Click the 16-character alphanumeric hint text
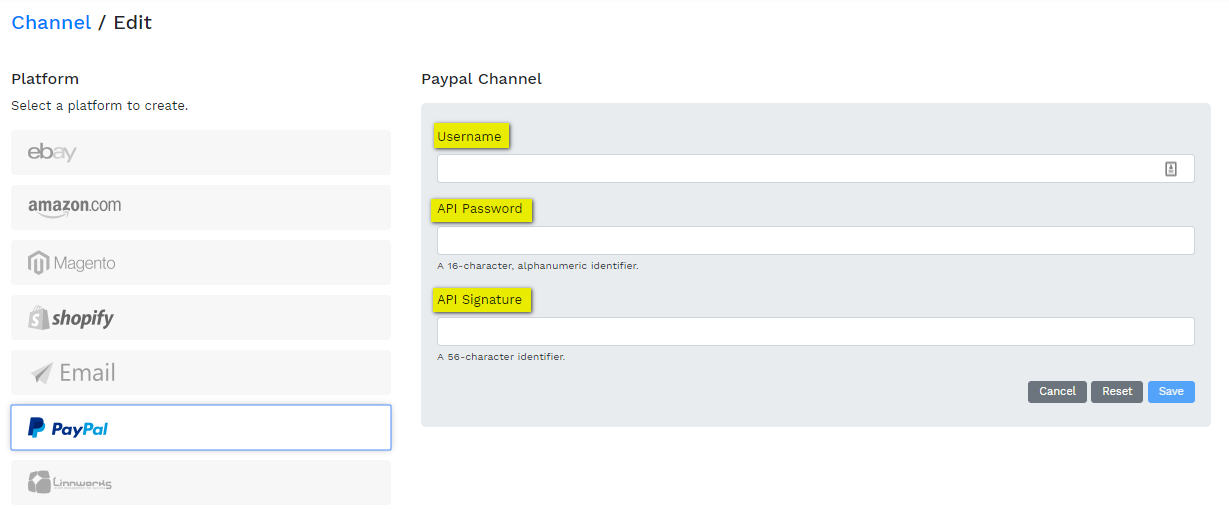The height and width of the screenshot is (509, 1229). [537, 266]
